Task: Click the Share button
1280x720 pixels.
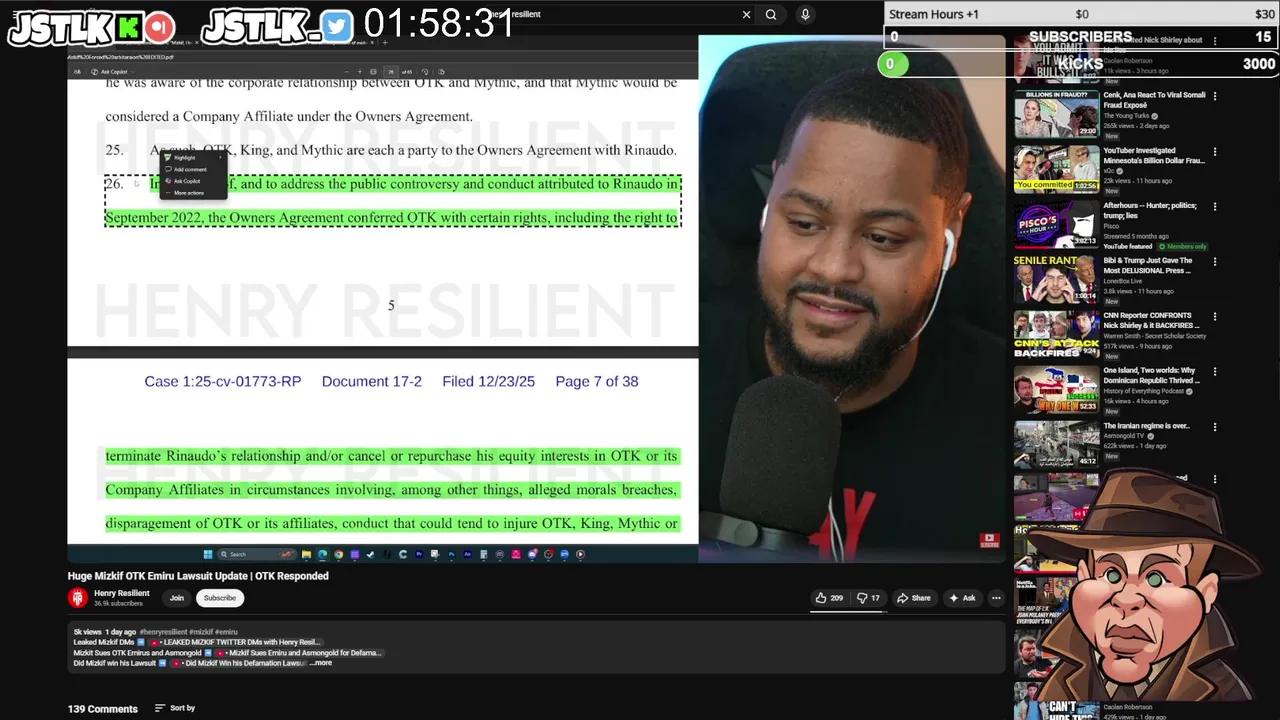Action: [x=913, y=598]
